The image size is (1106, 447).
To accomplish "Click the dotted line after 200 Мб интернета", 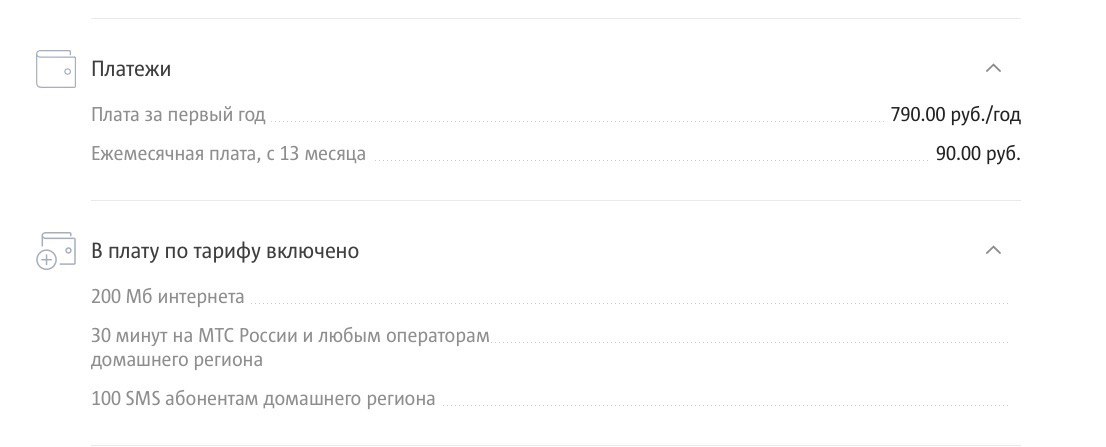I will 625,303.
